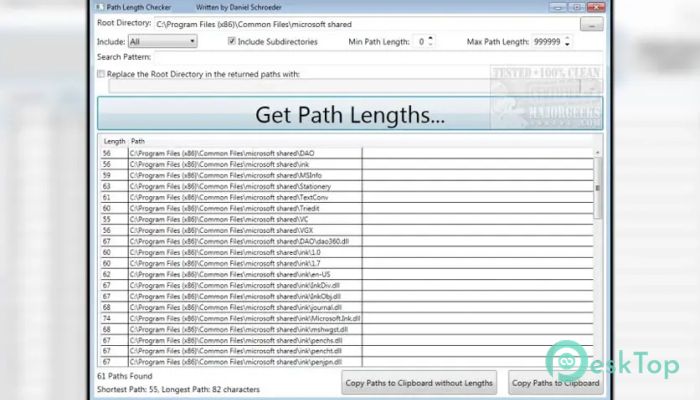Image resolution: width=700 pixels, height=400 pixels.
Task: Minimize the Path Length Checker window
Action: 557,7
